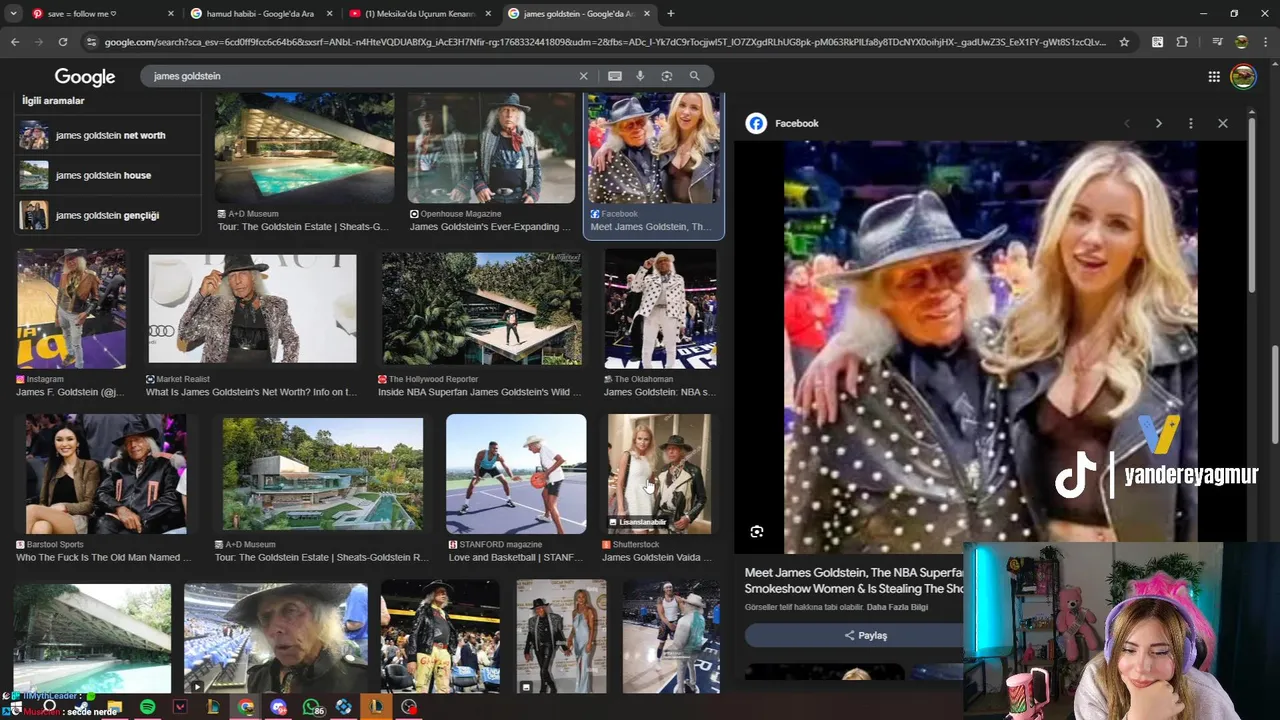Open the A+D Museum pool house thumbnail
This screenshot has height=720, width=1280.
tap(304, 148)
